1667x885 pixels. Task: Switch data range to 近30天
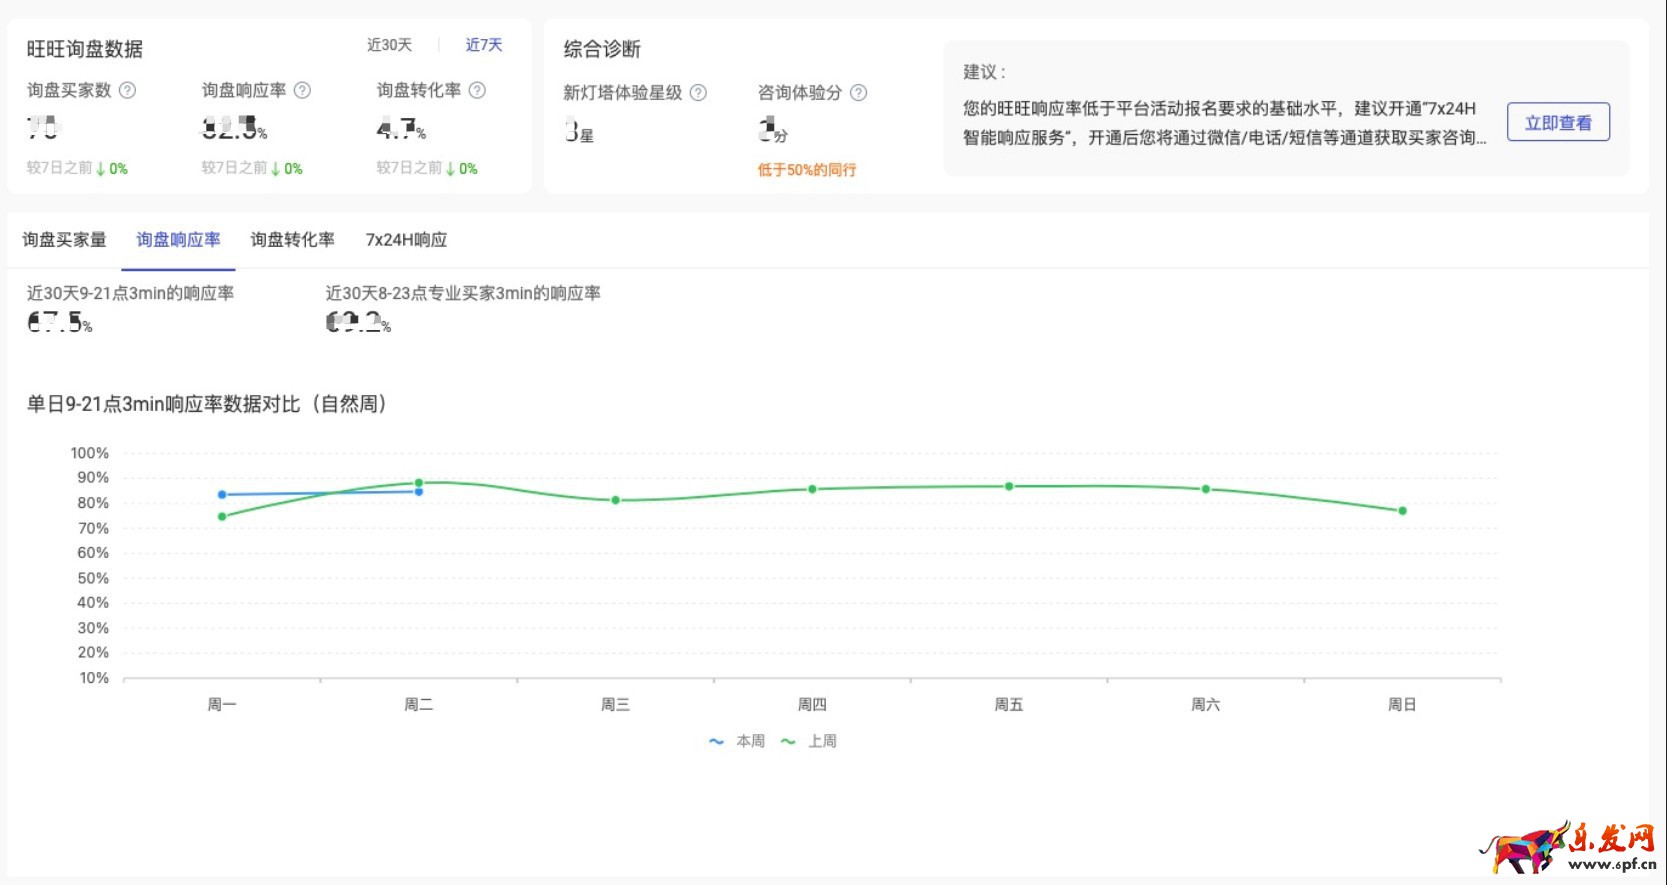389,45
